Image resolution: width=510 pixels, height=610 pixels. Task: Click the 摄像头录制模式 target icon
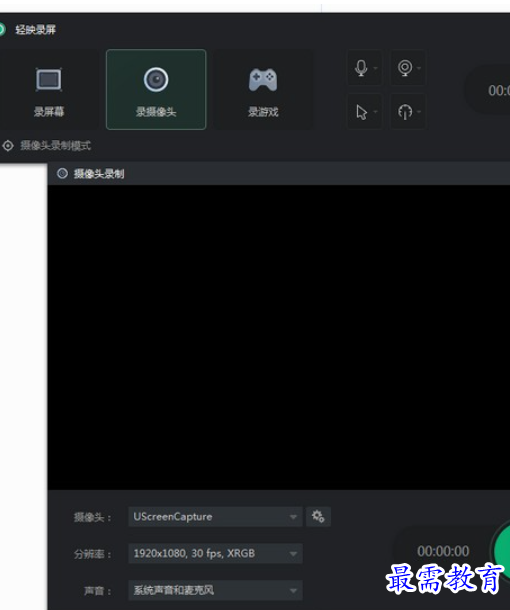click(x=8, y=146)
